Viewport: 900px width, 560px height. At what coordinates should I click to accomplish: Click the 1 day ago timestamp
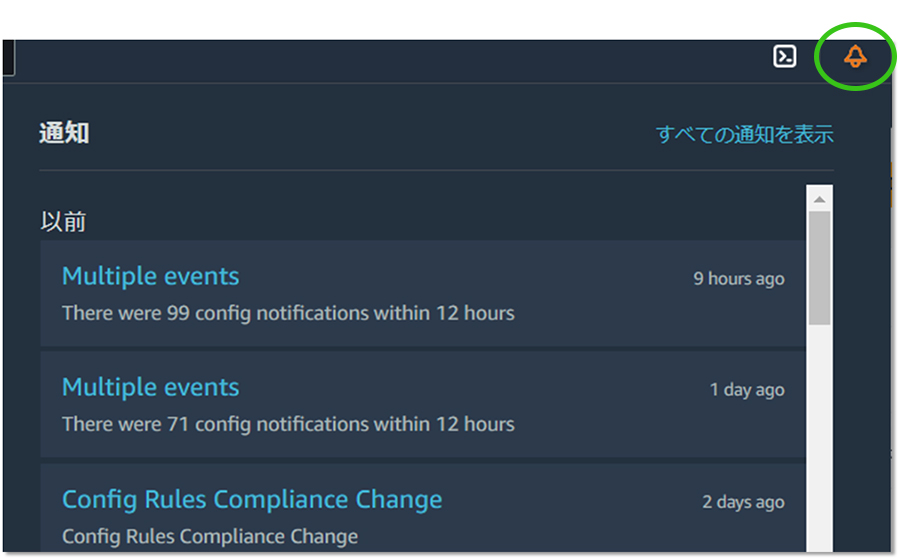747,390
